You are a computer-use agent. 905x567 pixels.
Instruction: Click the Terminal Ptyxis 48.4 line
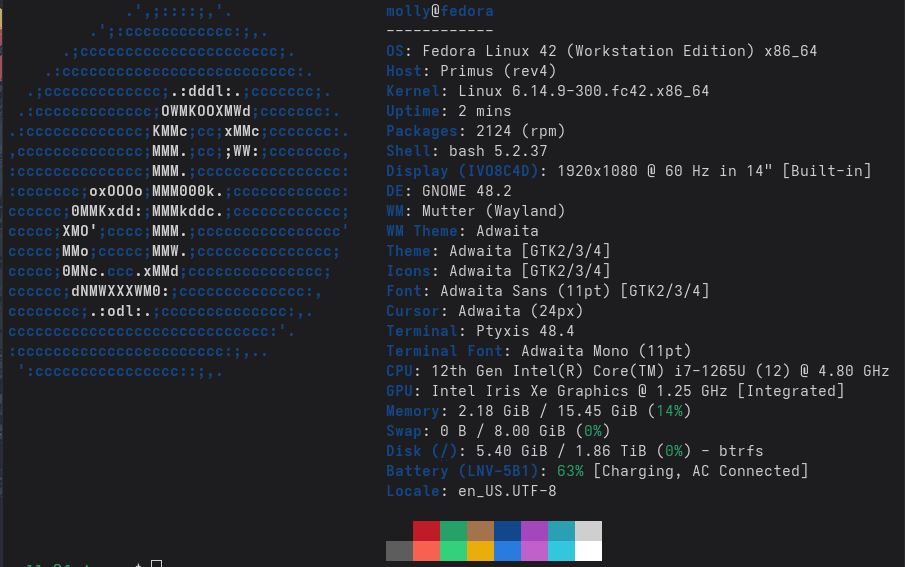pos(480,331)
